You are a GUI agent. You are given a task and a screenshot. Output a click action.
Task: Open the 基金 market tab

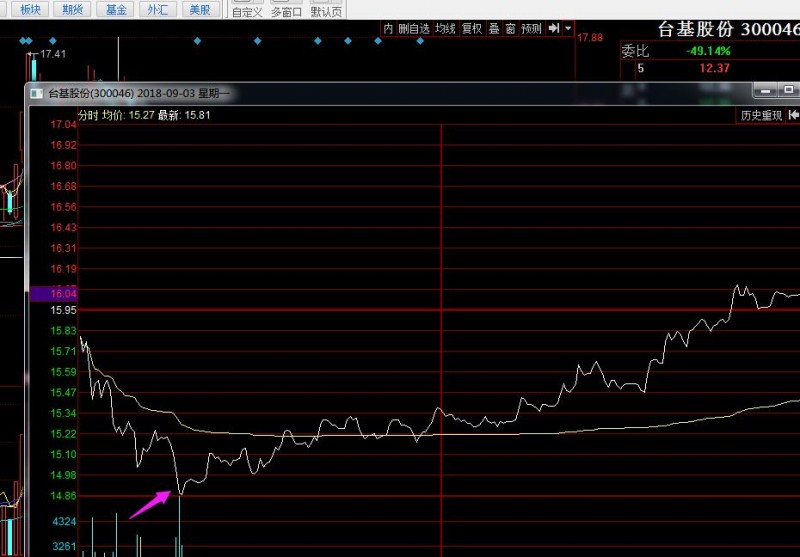pos(115,9)
